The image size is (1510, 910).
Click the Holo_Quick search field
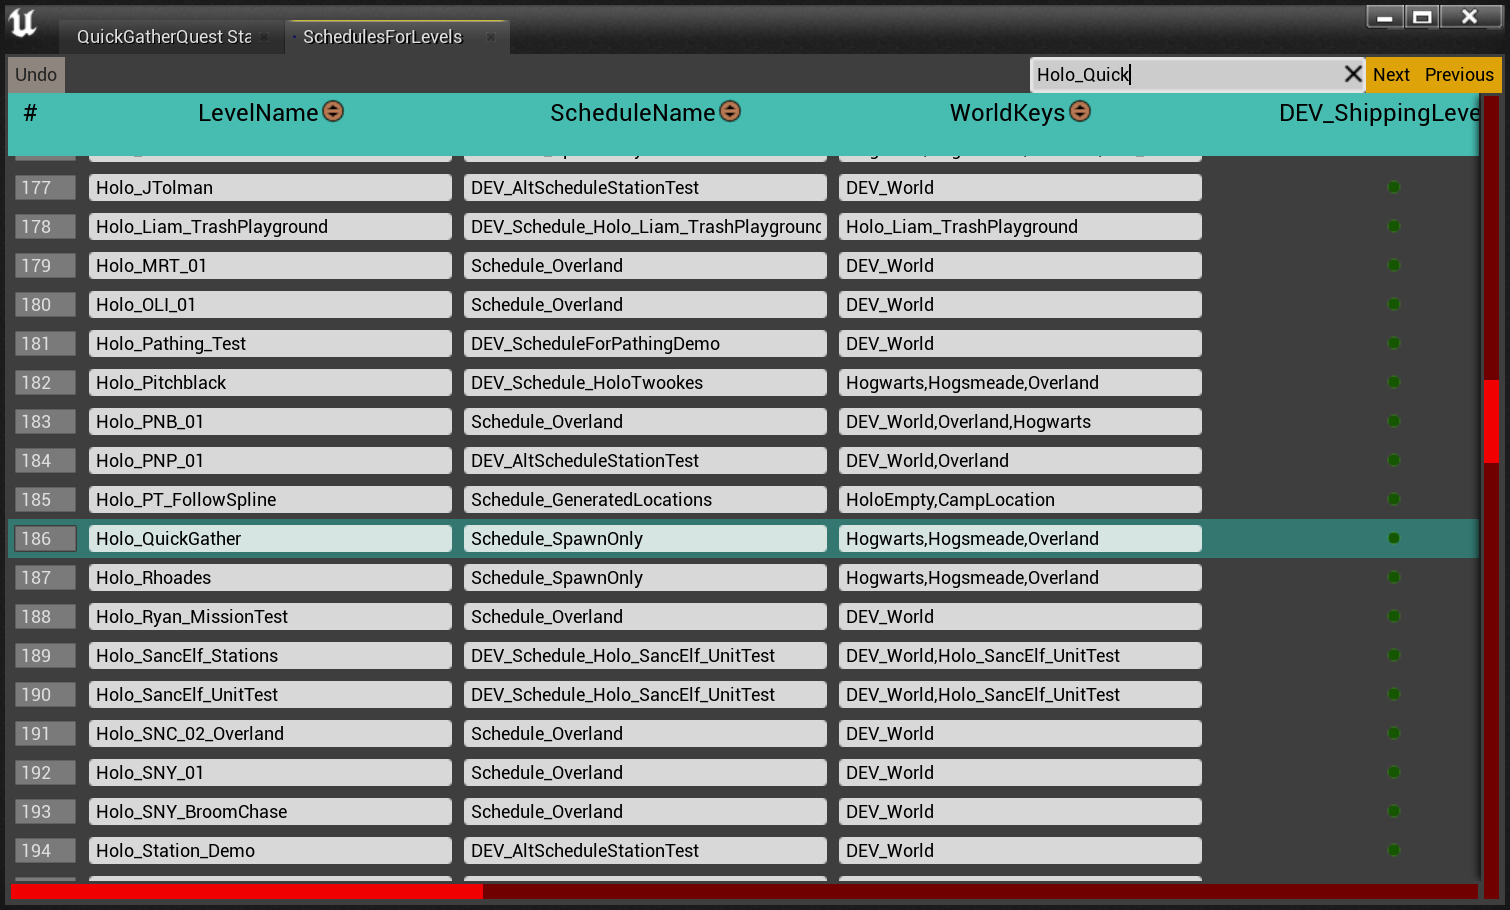click(1185, 75)
